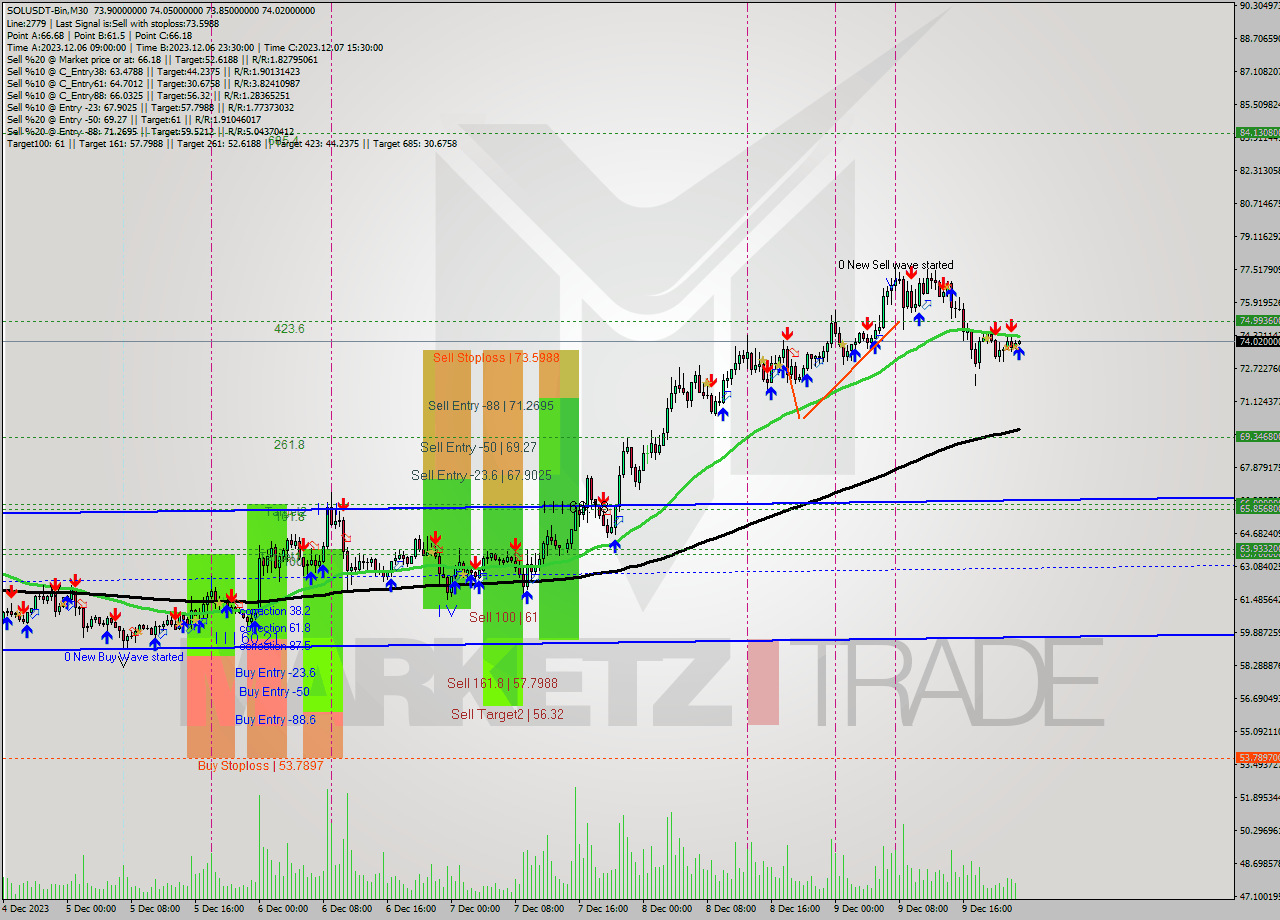Click the green 74.9936 price level tag
Viewport: 1280px width, 920px height.
pos(1258,321)
